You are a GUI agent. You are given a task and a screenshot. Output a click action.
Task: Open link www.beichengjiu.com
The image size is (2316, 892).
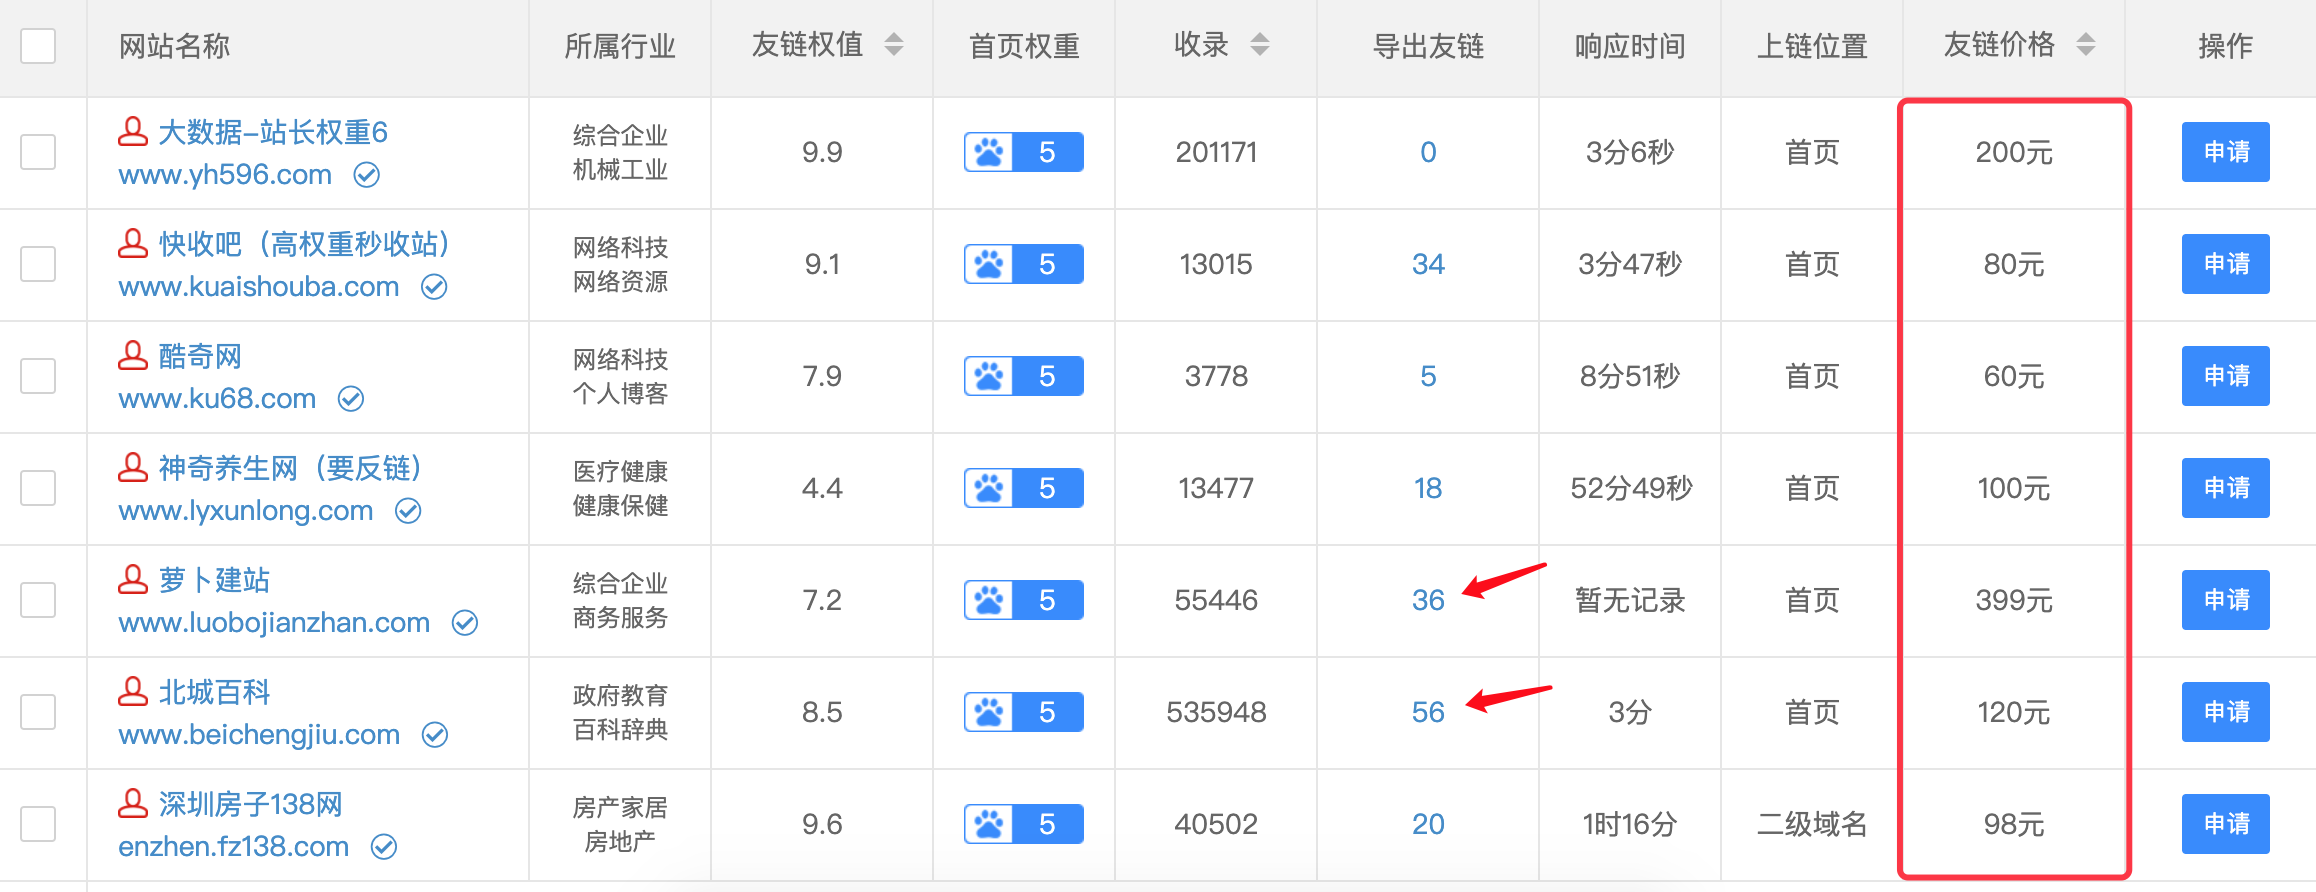pyautogui.click(x=259, y=735)
